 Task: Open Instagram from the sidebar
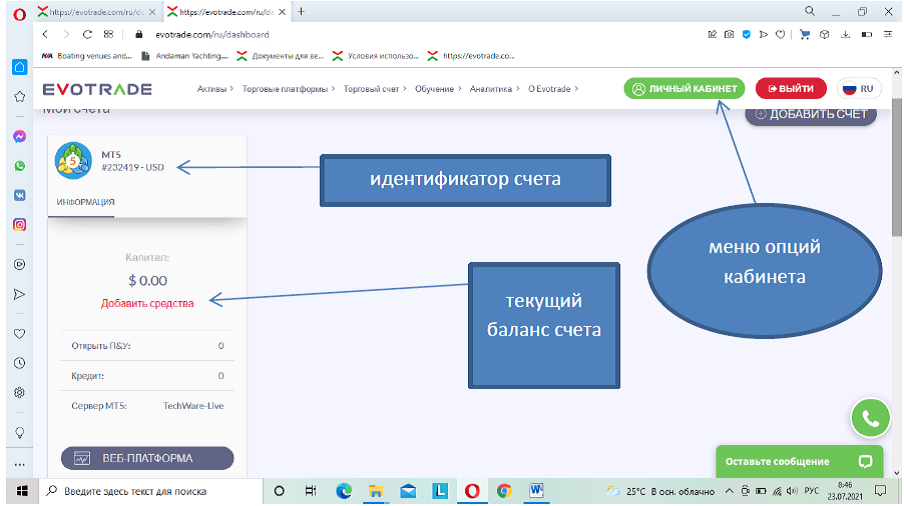[x=19, y=225]
